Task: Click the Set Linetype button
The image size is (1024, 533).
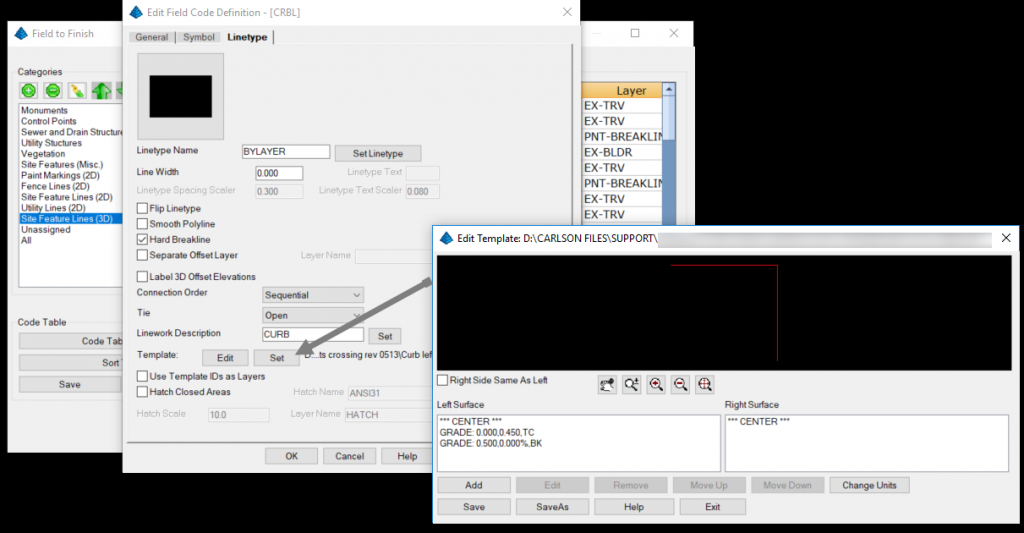Action: [x=377, y=153]
